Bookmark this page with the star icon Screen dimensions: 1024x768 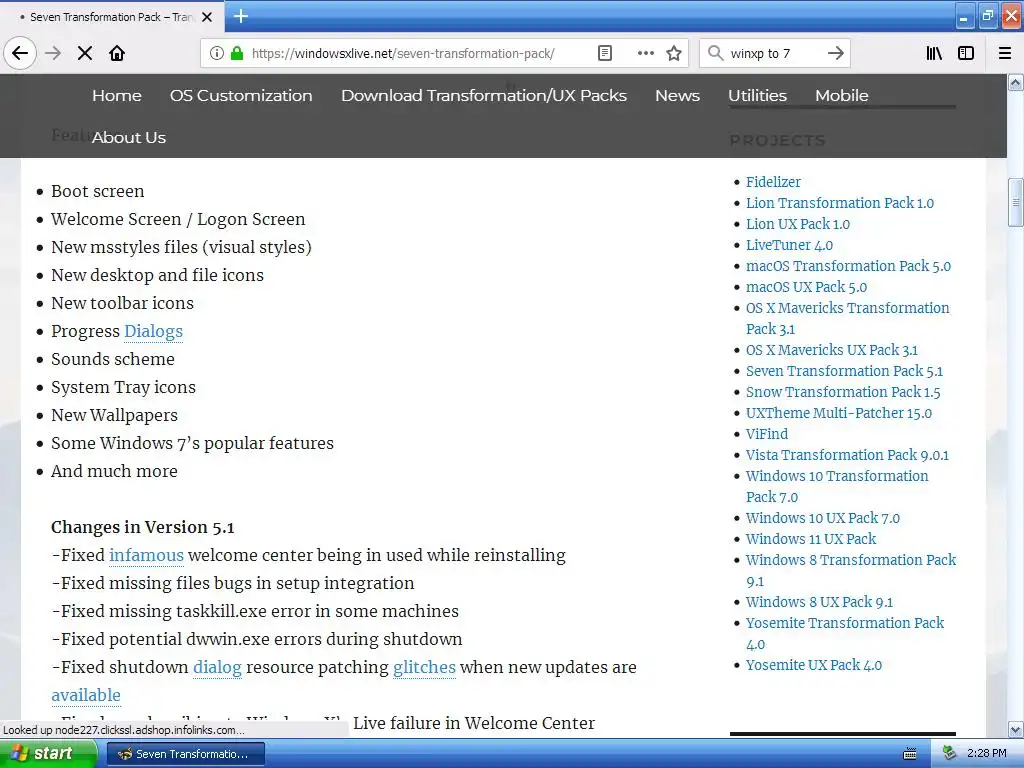(x=674, y=53)
